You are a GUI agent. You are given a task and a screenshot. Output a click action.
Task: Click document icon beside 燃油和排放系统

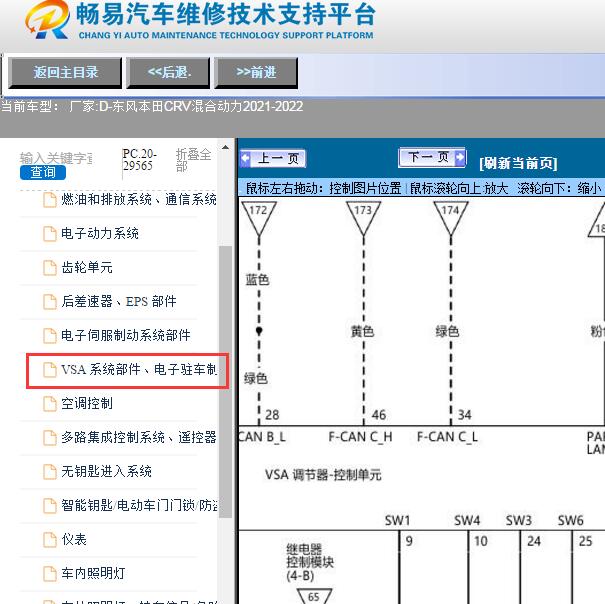pyautogui.click(x=49, y=200)
